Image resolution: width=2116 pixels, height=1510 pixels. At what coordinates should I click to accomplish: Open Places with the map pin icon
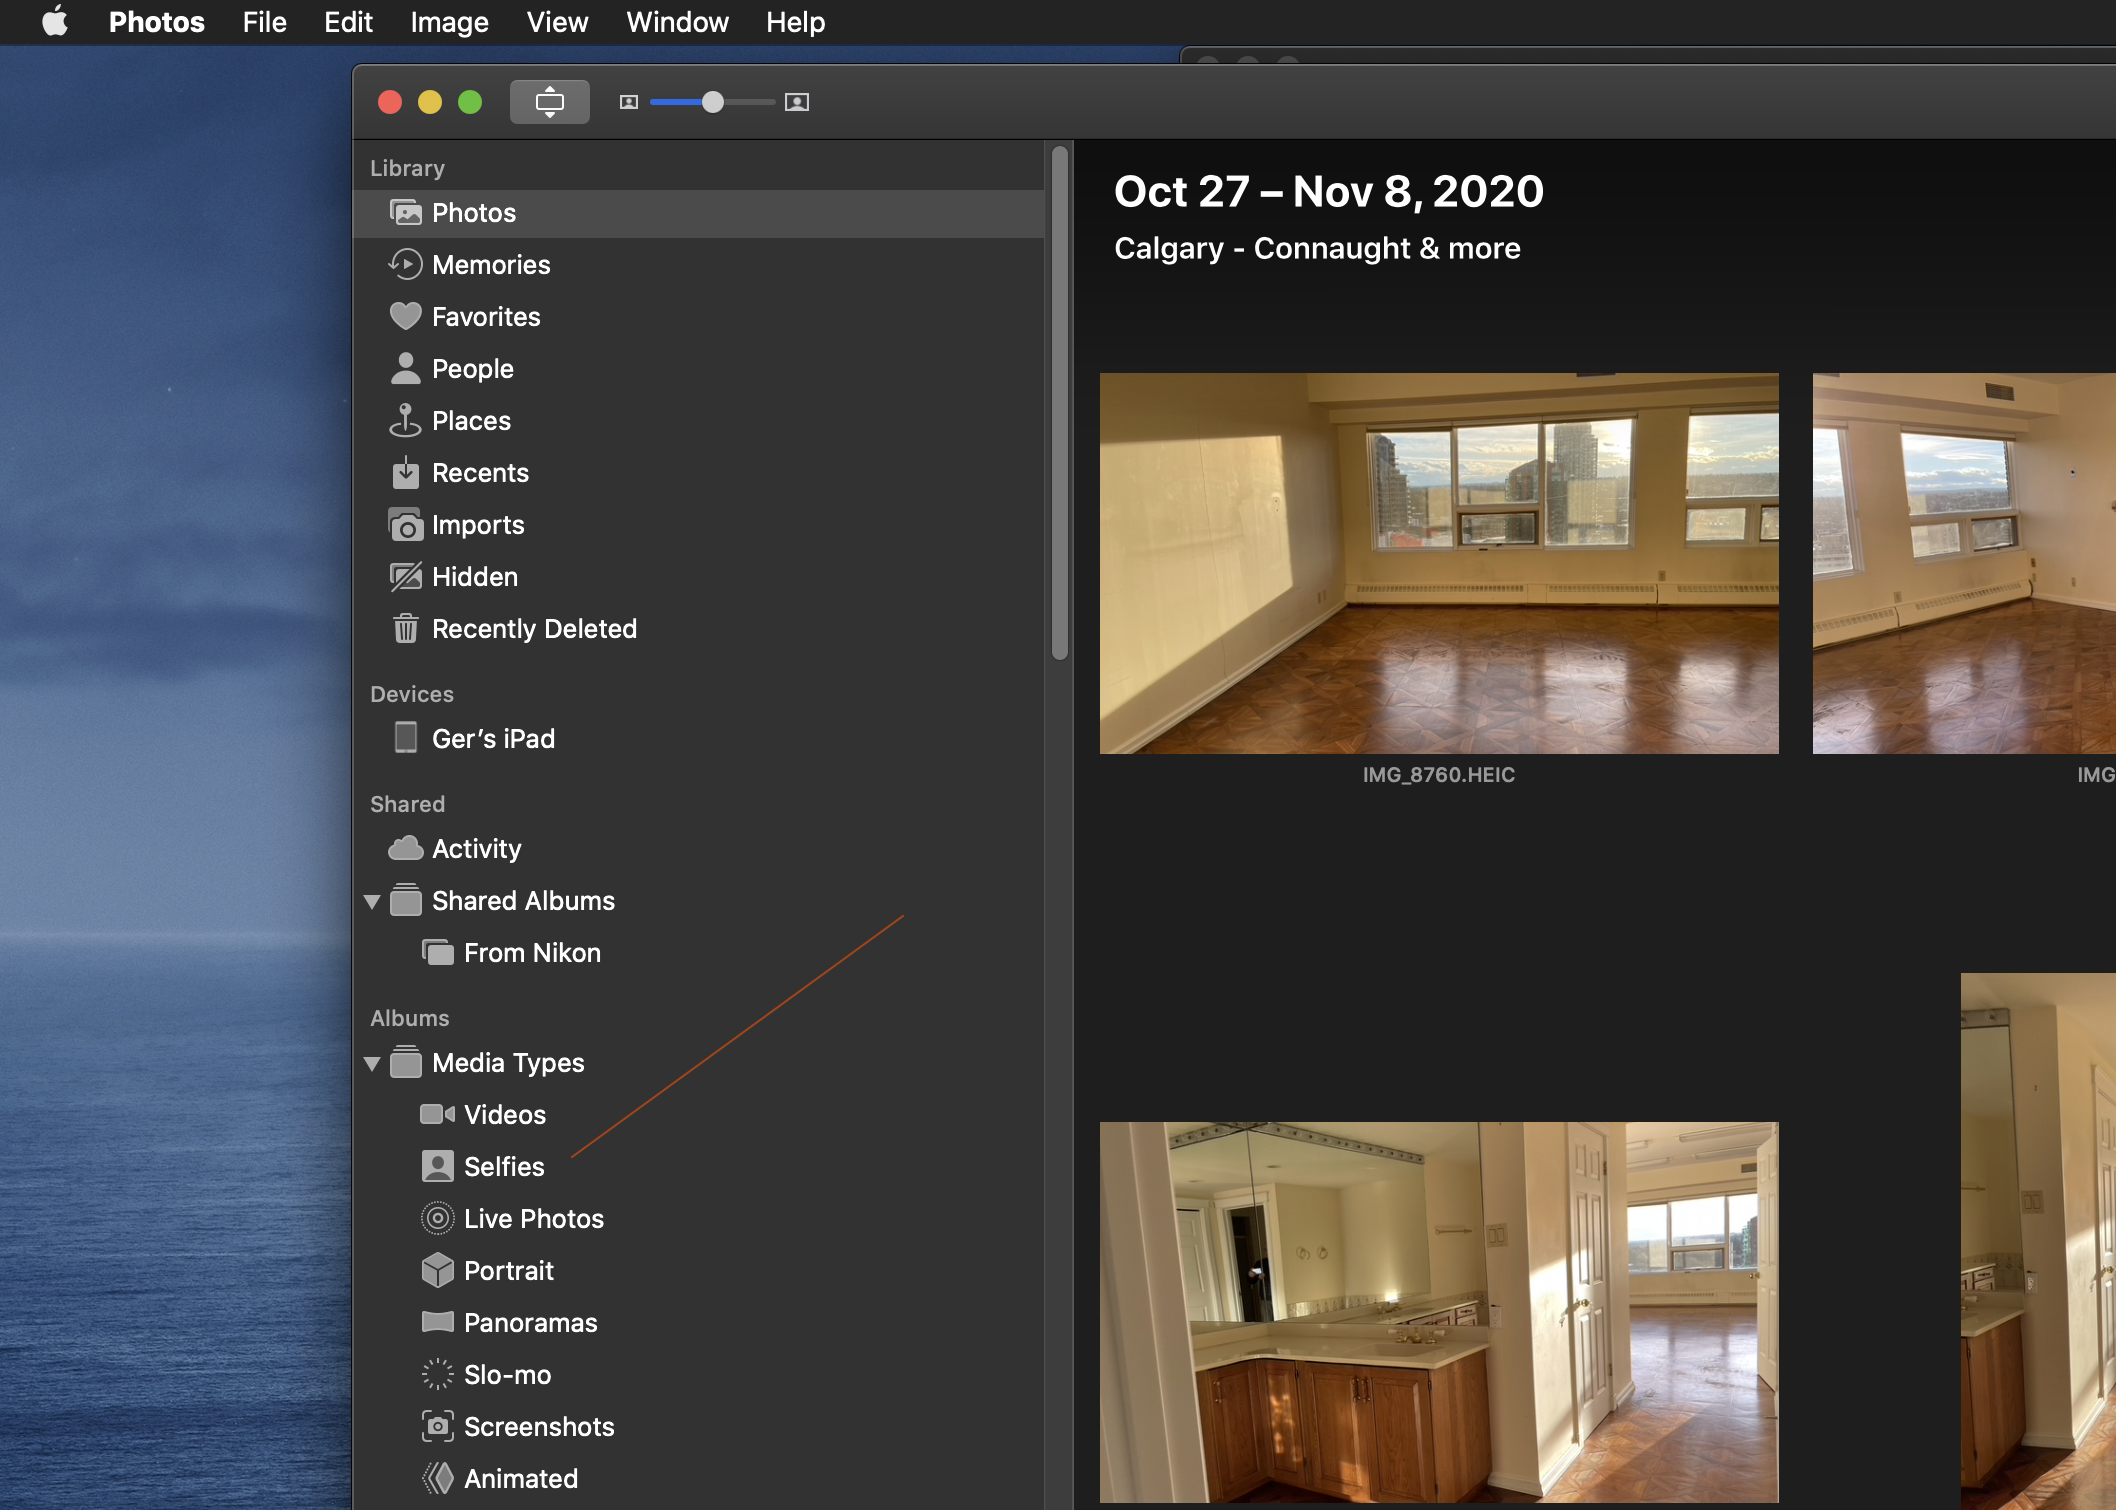click(405, 421)
